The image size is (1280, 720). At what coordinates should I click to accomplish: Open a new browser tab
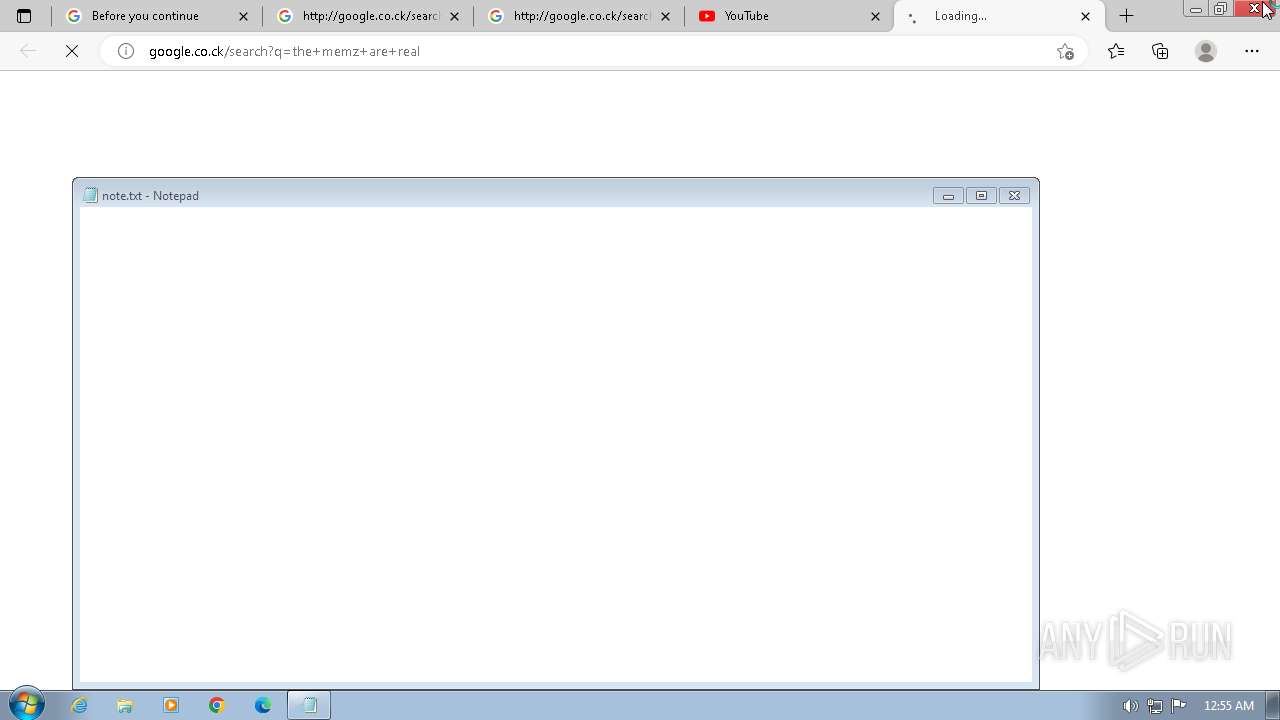click(x=1126, y=16)
